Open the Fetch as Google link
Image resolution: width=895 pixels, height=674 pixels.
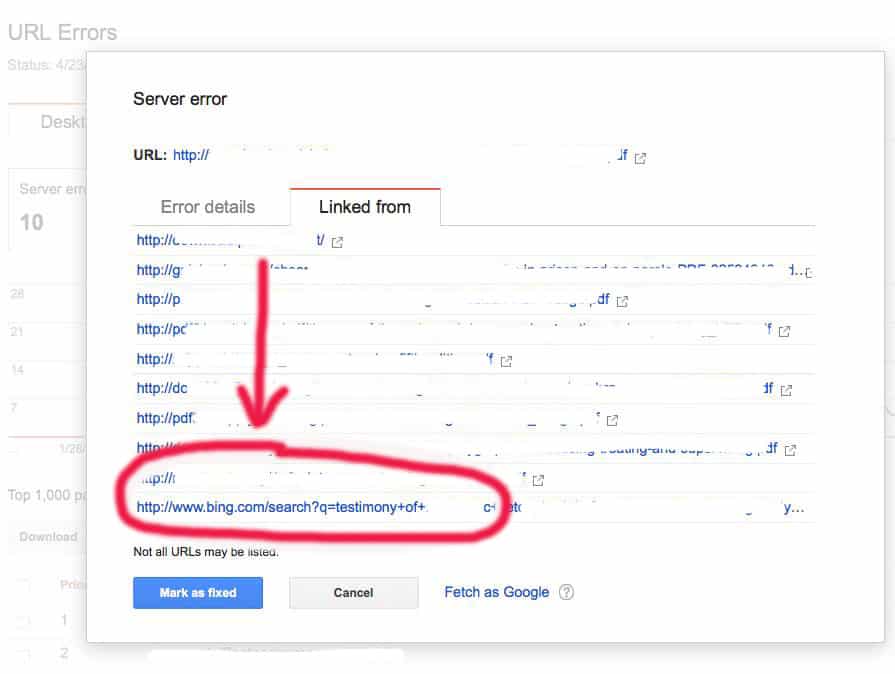tap(497, 592)
